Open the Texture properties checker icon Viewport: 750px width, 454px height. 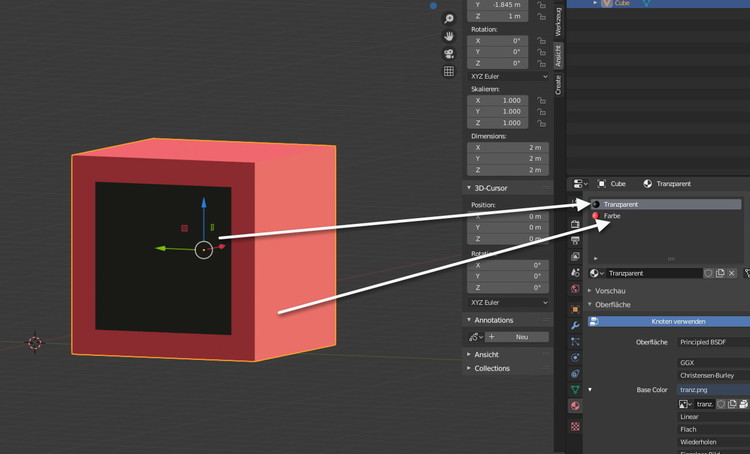575,426
